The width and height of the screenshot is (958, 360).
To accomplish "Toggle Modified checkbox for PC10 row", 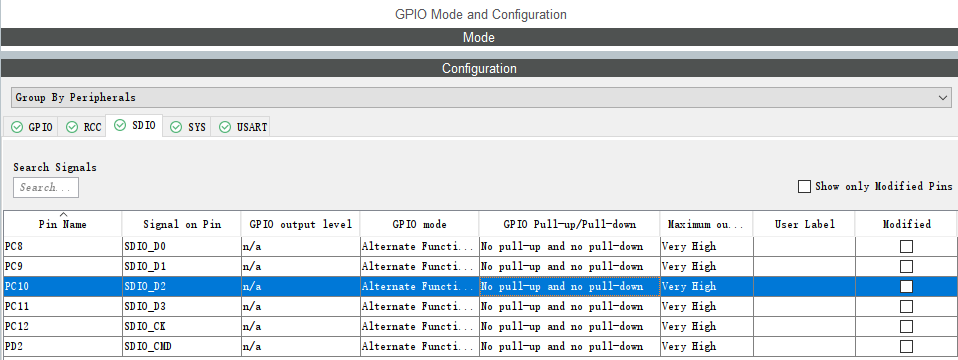I will (906, 286).
